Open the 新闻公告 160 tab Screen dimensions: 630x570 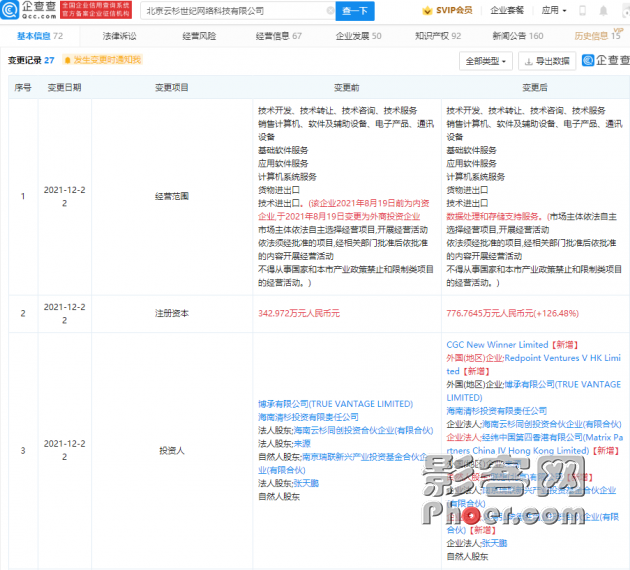click(518, 36)
